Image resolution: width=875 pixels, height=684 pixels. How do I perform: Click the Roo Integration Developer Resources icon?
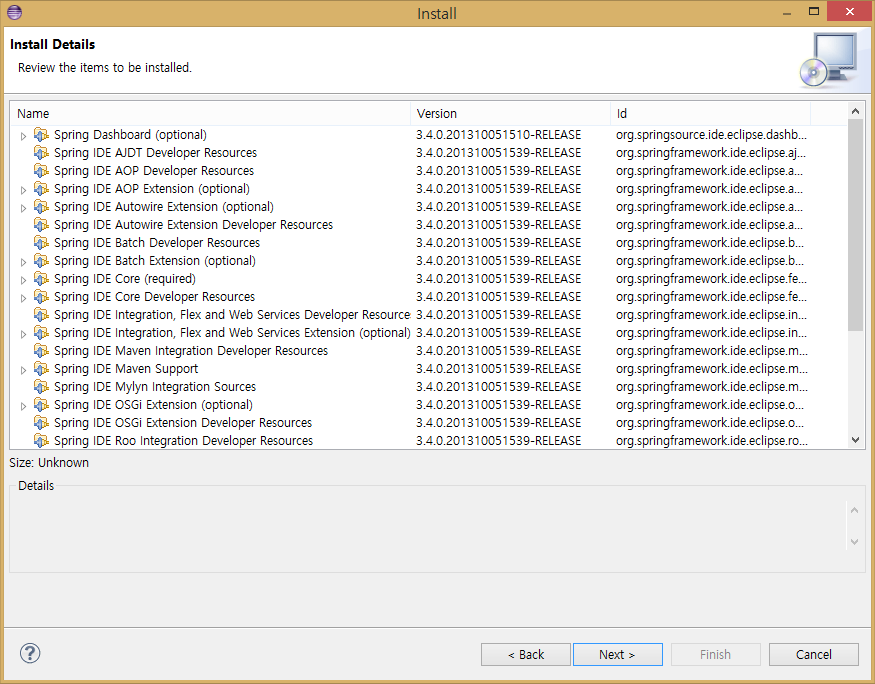41,440
